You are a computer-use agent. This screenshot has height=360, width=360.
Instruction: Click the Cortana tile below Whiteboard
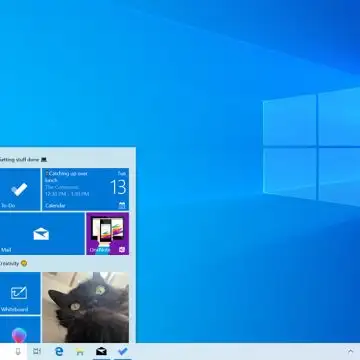click(20, 329)
